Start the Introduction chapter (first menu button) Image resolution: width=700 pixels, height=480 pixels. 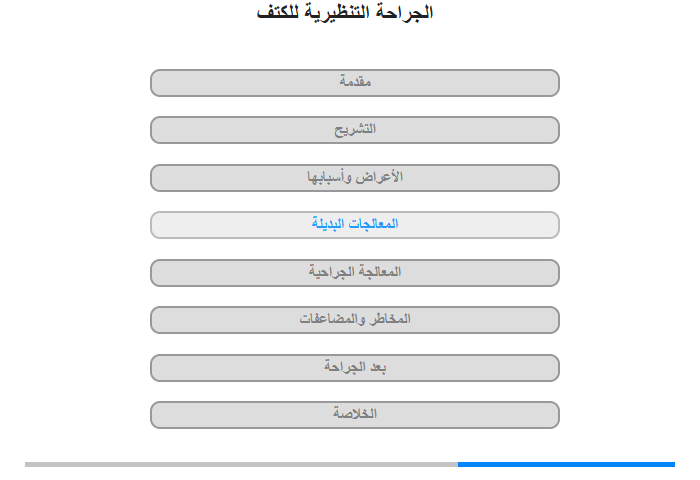355,83
